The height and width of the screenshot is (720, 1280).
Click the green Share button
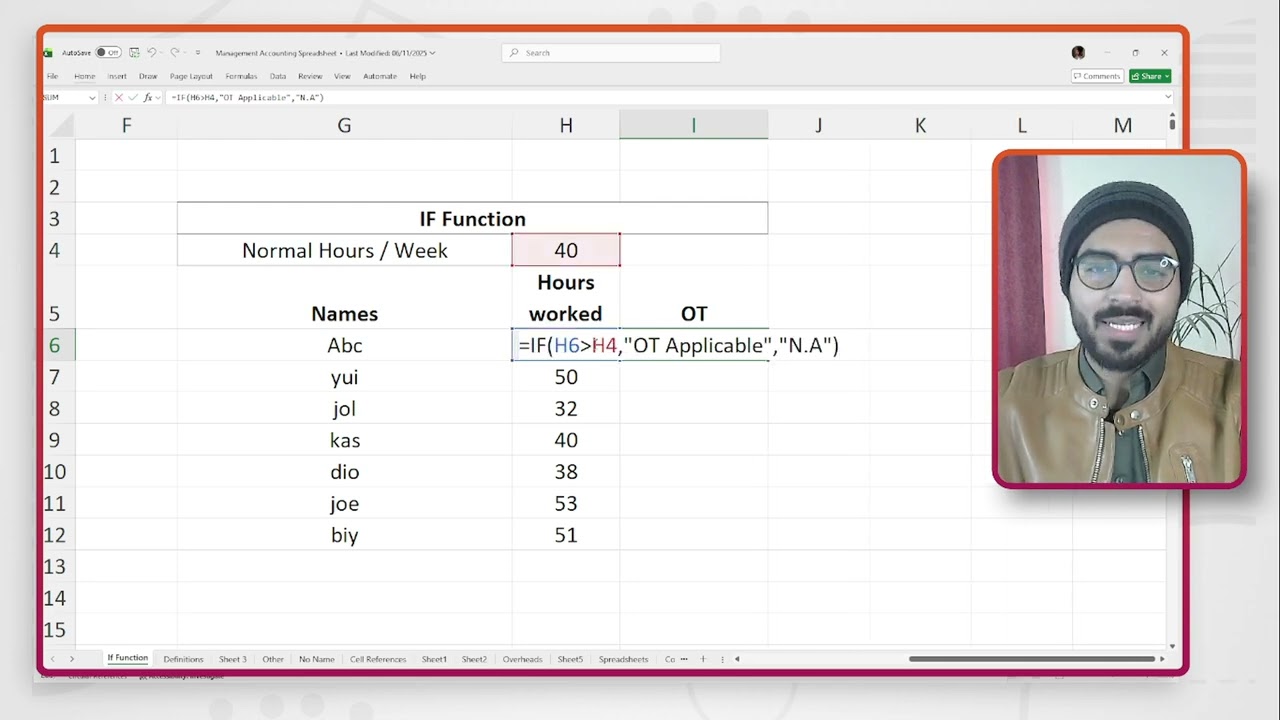(x=1150, y=76)
